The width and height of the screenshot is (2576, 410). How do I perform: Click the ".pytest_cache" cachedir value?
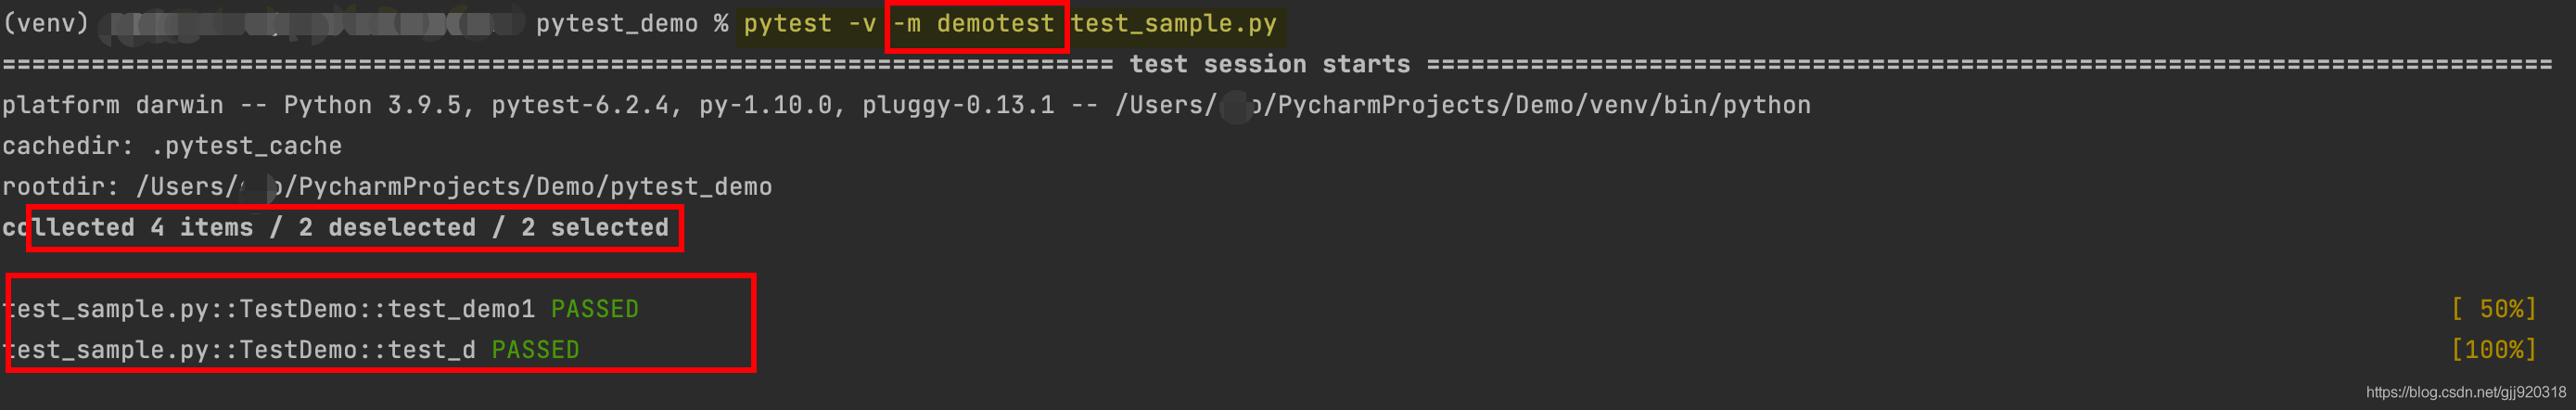tap(246, 146)
